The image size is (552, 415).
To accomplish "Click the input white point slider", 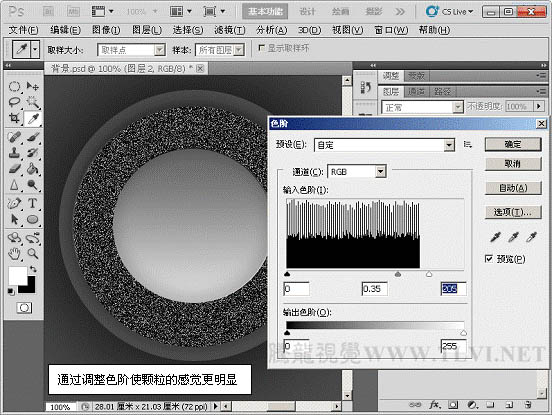I will (429, 274).
